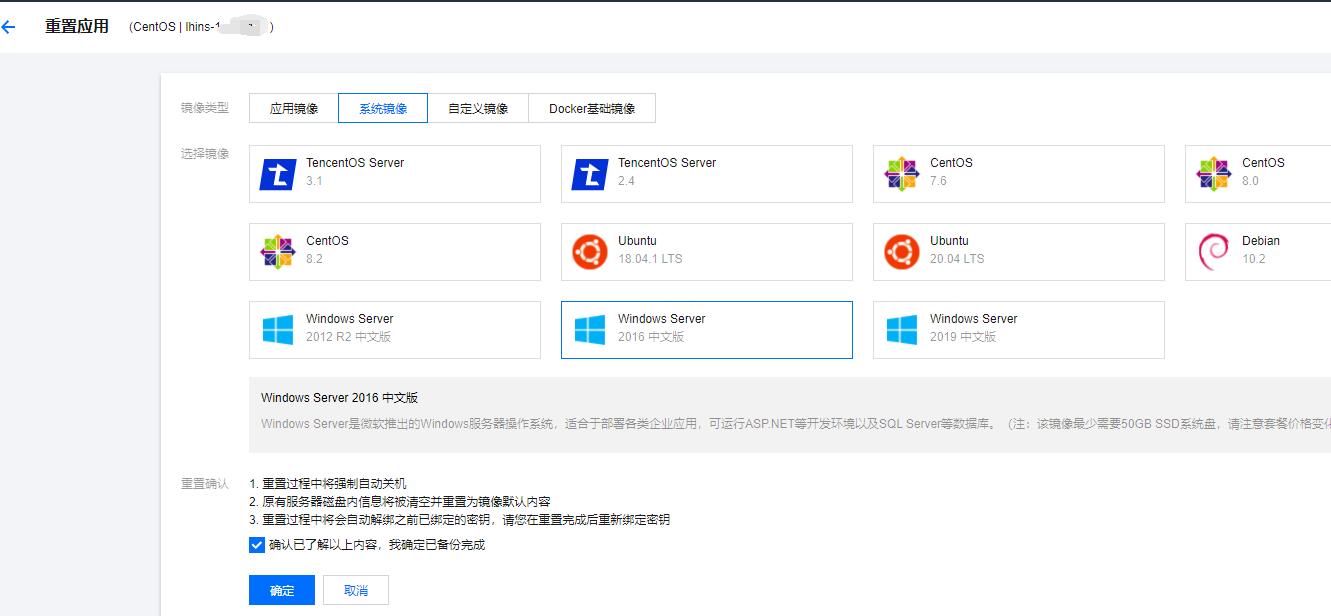Select the 系统镜像 tab
The image size is (1331, 616).
383,108
